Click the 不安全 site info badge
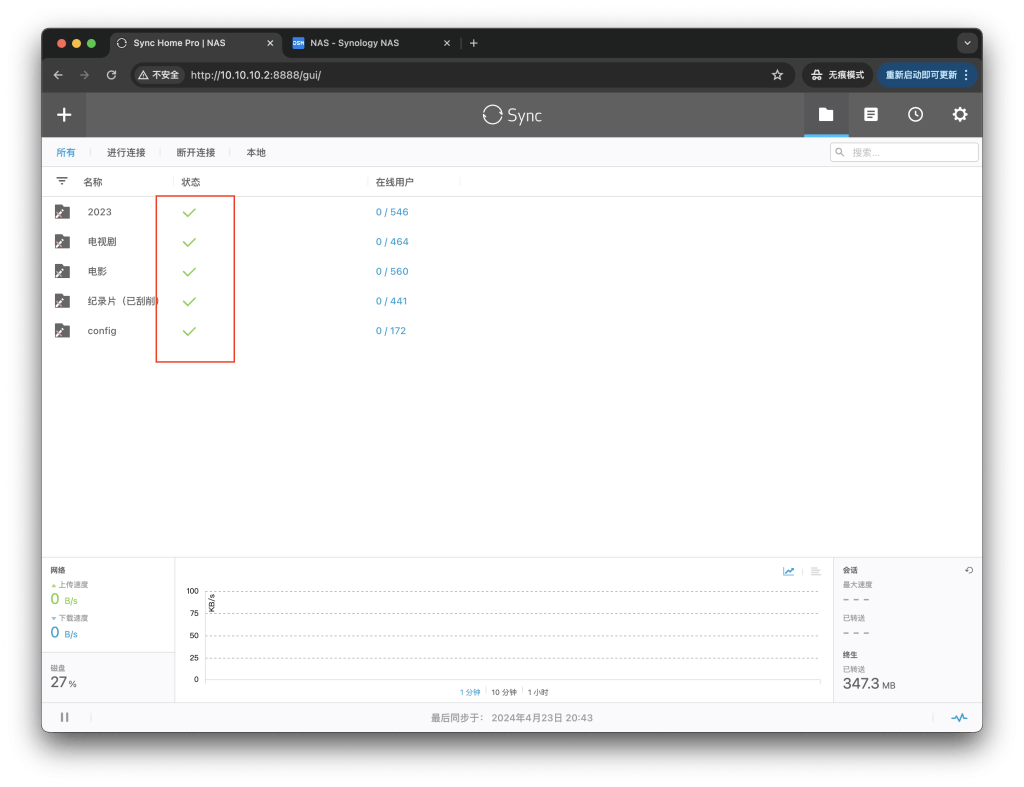Screen dimensions: 1024x787 [x=159, y=75]
